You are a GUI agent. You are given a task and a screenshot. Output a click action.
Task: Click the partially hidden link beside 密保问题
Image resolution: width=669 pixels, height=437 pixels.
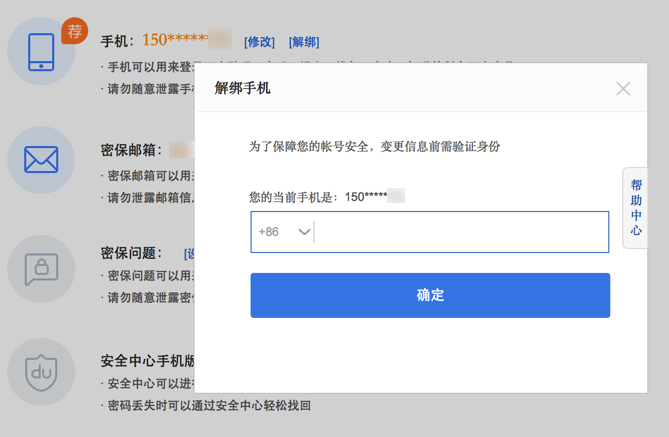[x=189, y=254]
